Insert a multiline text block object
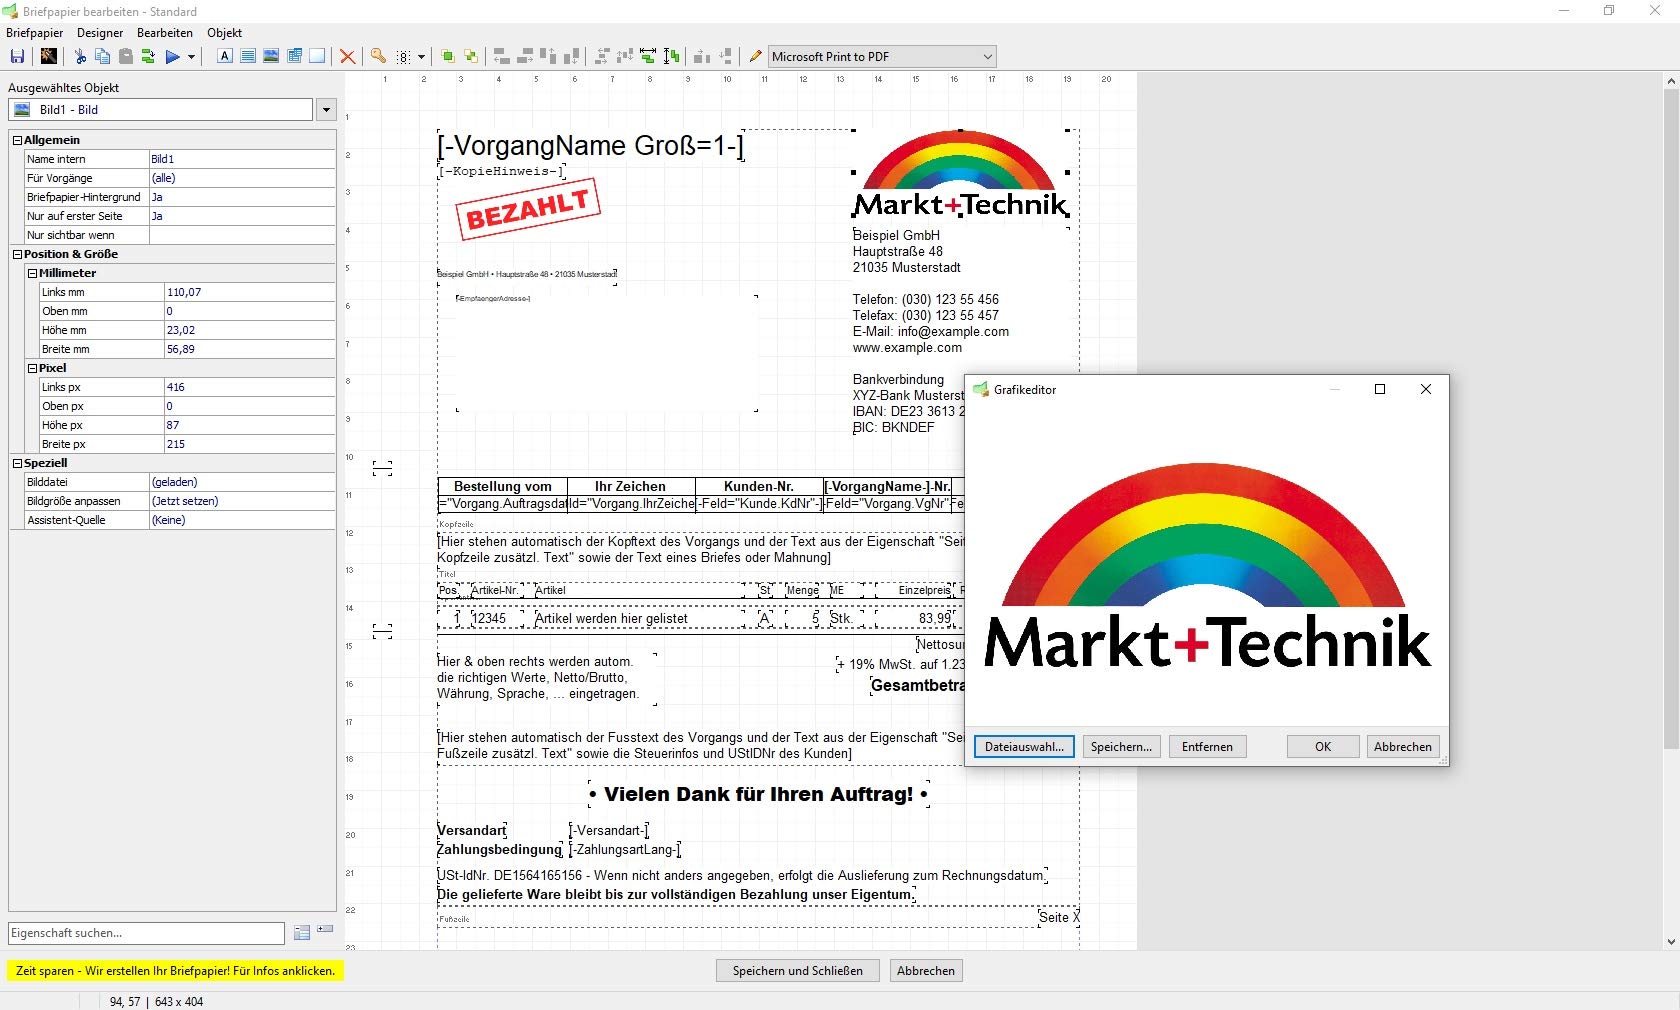The width and height of the screenshot is (1680, 1010). click(248, 56)
